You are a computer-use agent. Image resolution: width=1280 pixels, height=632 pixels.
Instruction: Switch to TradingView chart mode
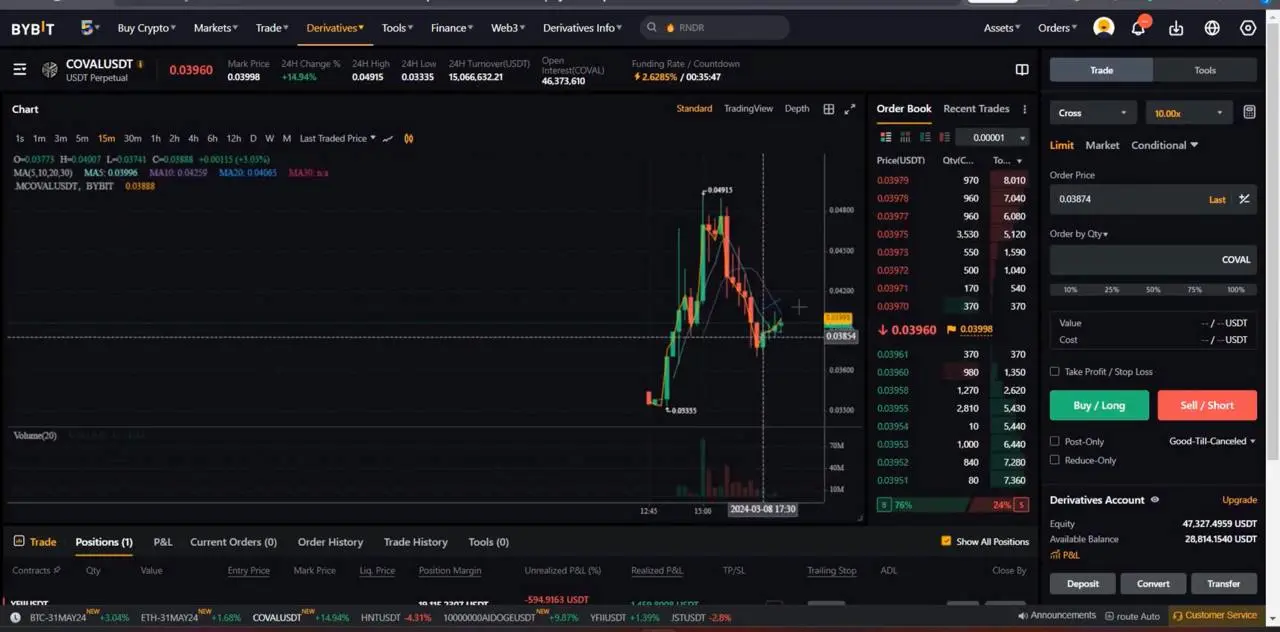tap(748, 109)
